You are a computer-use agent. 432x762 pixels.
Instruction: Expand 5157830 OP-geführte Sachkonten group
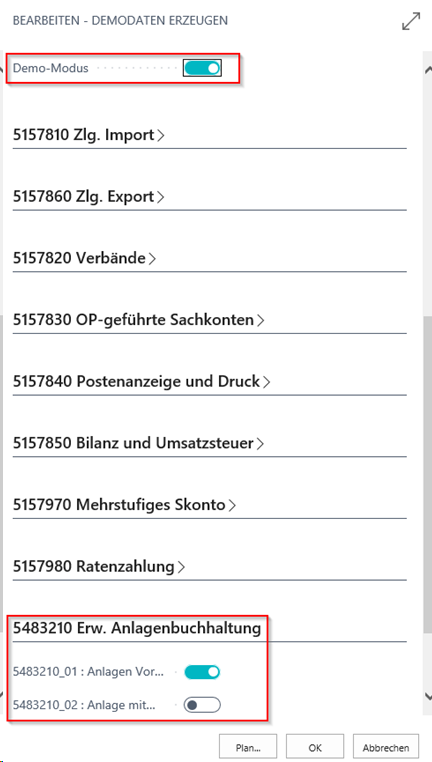[138, 320]
